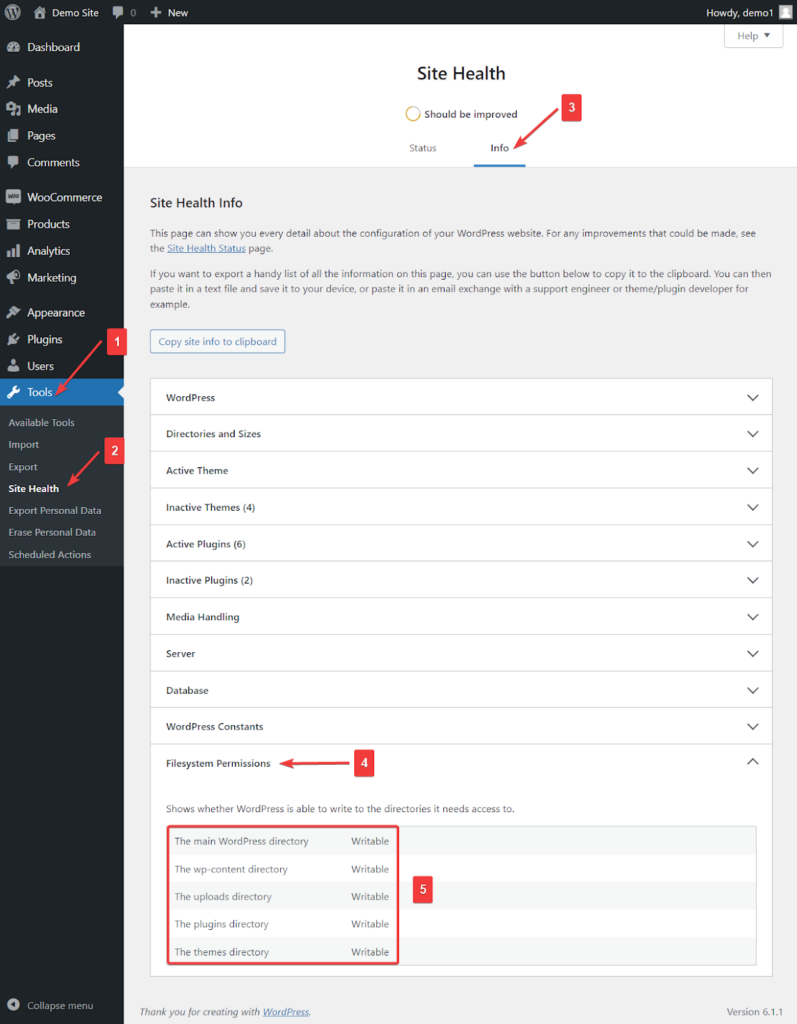Open the WordPress link in footer

click(286, 1012)
